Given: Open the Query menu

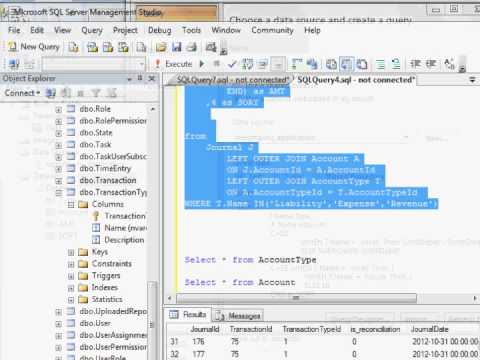Looking at the screenshot, I should pyautogui.click(x=92, y=30).
